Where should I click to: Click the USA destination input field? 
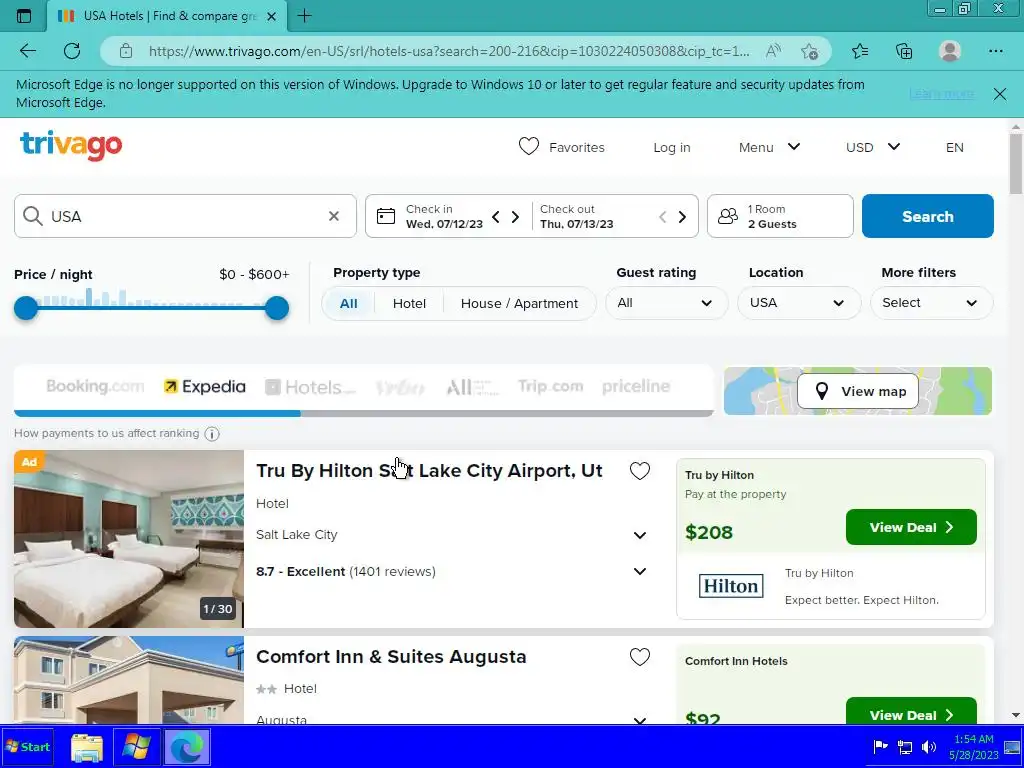click(185, 216)
